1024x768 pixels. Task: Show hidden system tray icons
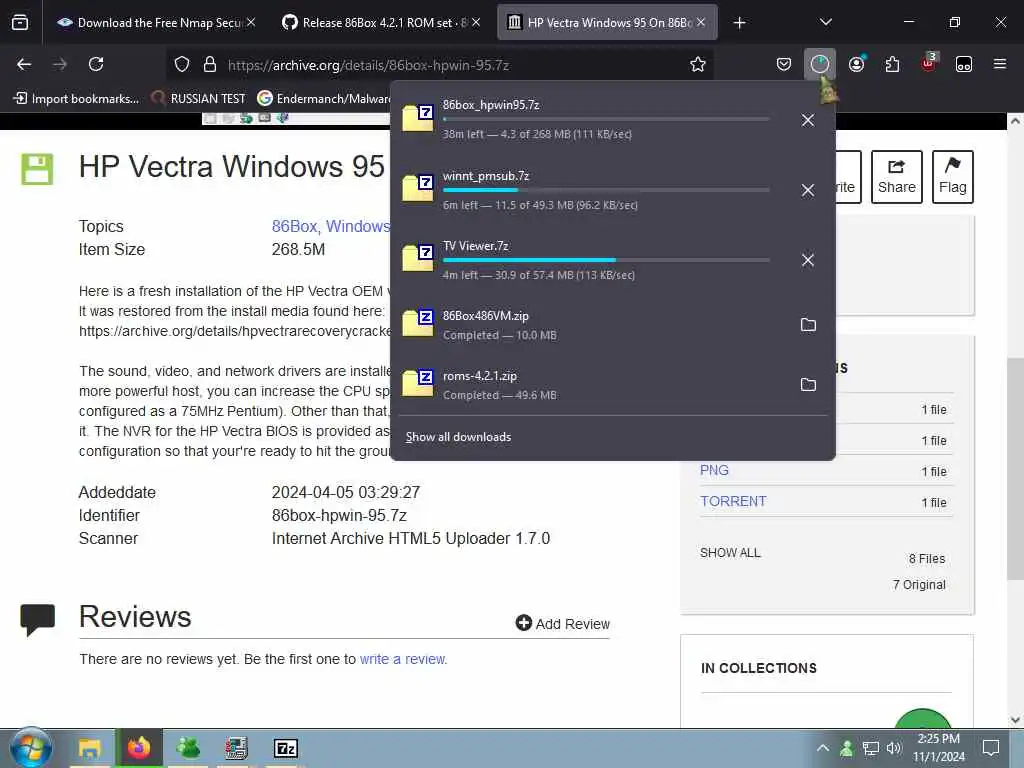(823, 748)
